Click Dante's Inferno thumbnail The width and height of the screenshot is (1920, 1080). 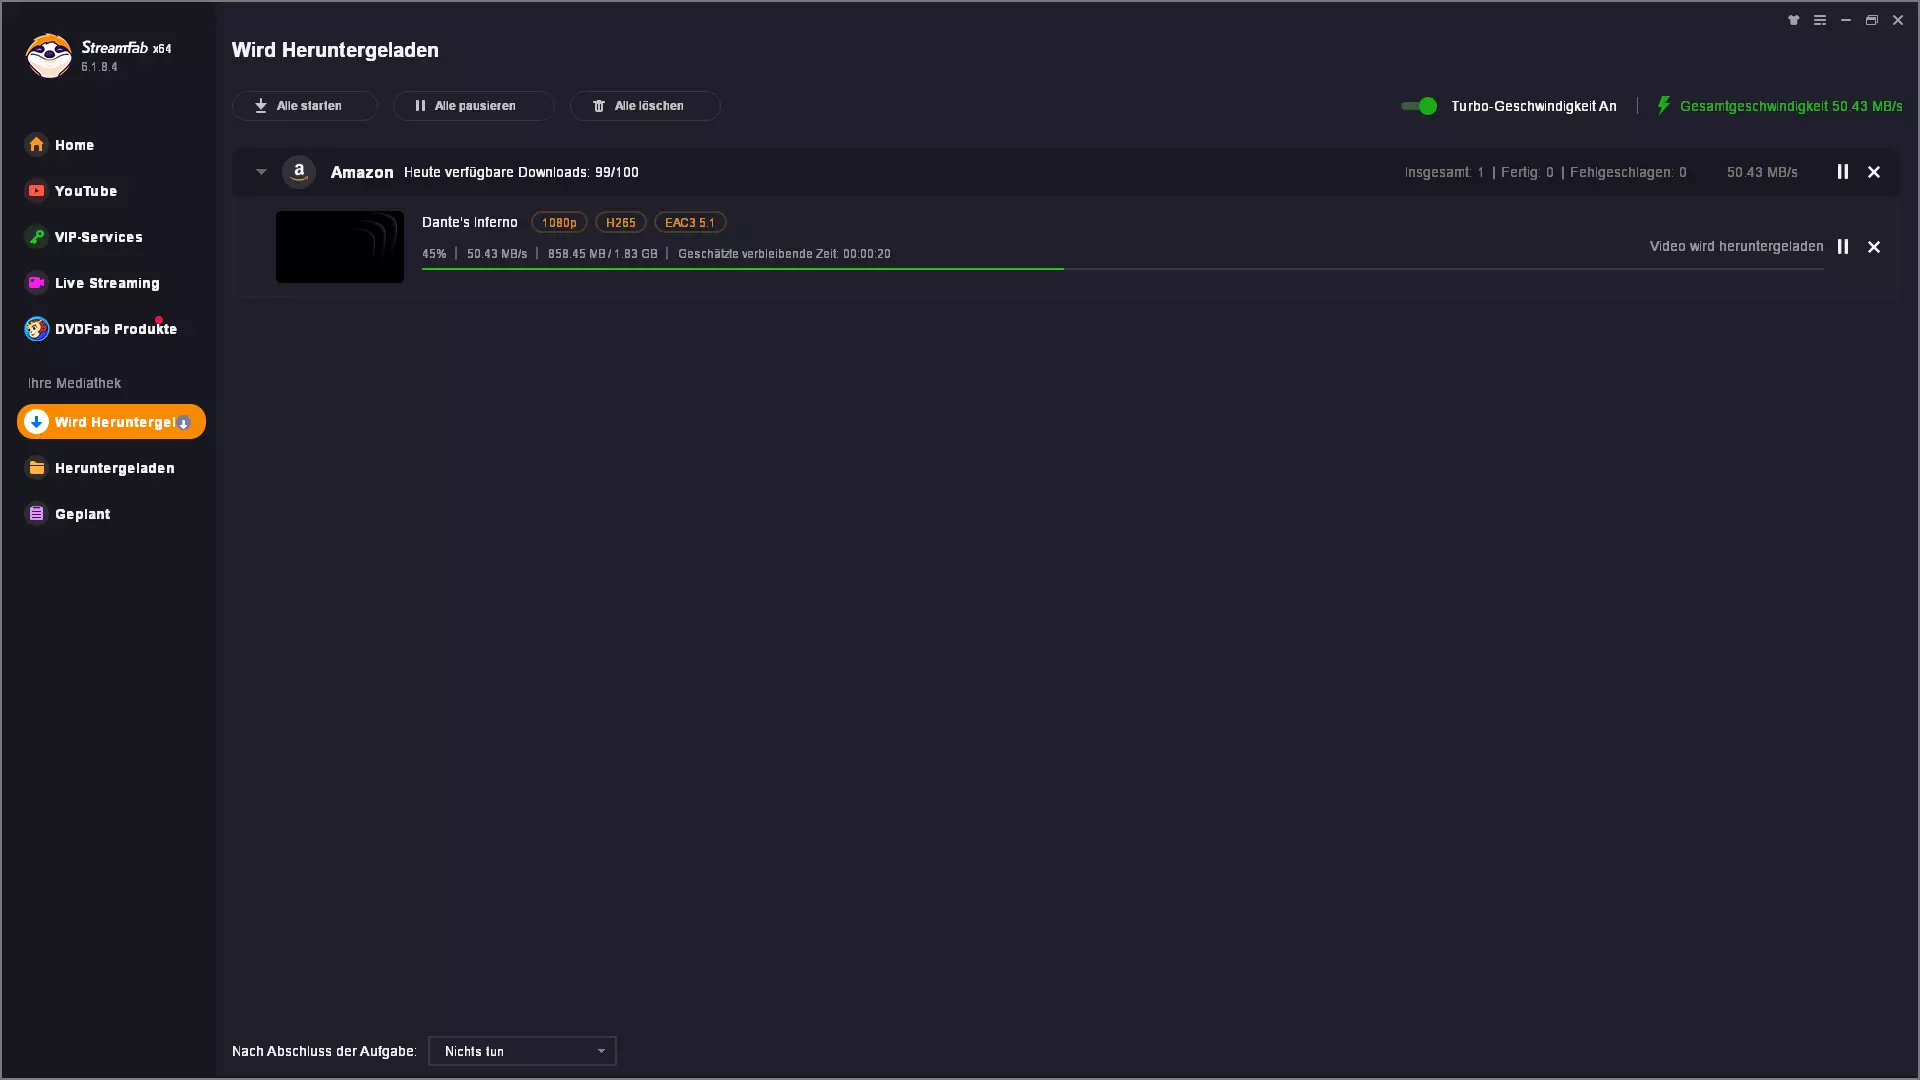[x=340, y=246]
